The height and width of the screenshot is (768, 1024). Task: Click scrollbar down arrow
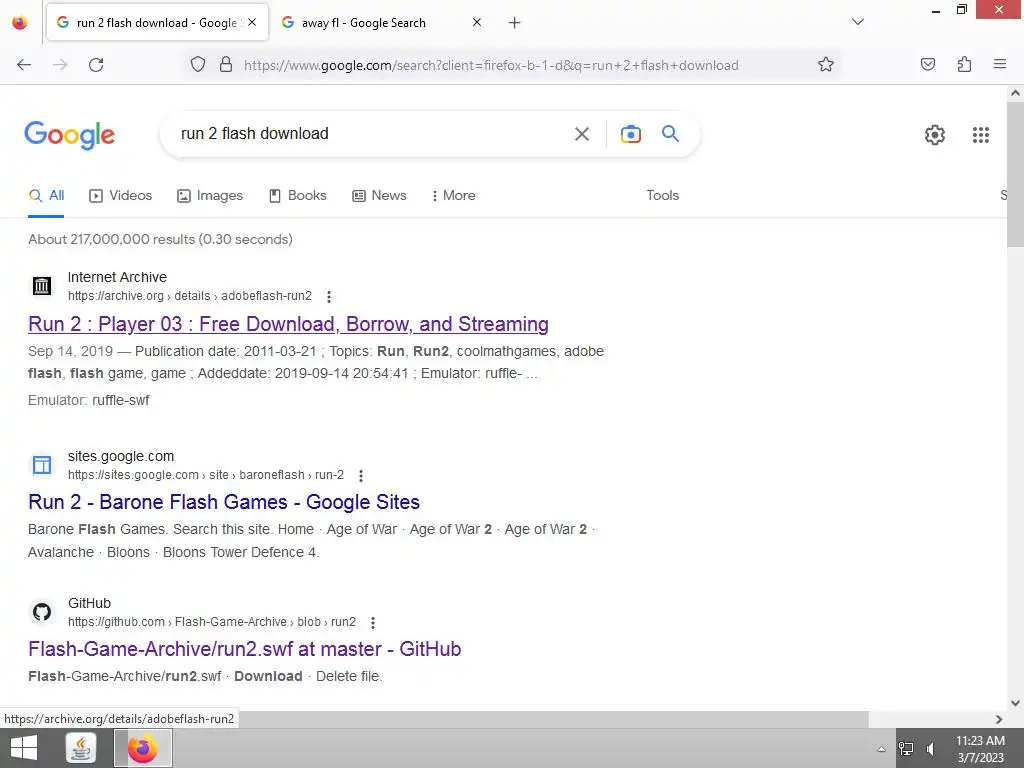[1015, 703]
